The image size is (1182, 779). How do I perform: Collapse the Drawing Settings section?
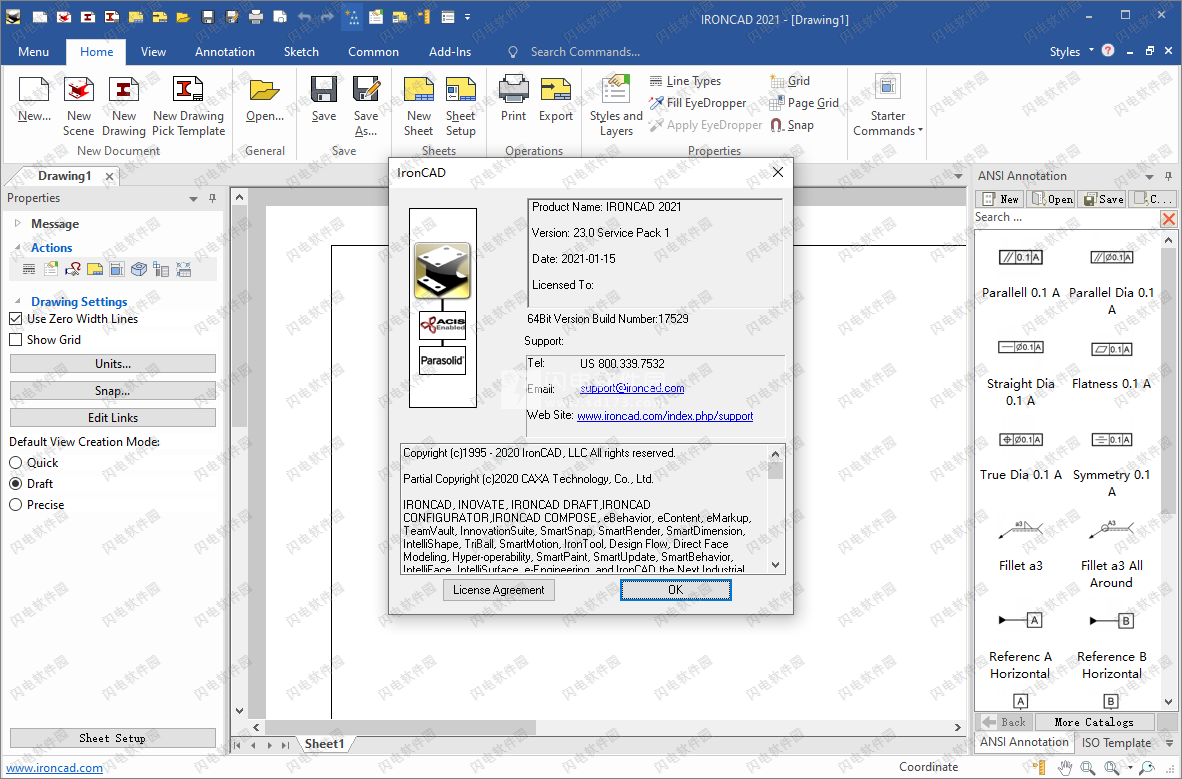(17, 301)
